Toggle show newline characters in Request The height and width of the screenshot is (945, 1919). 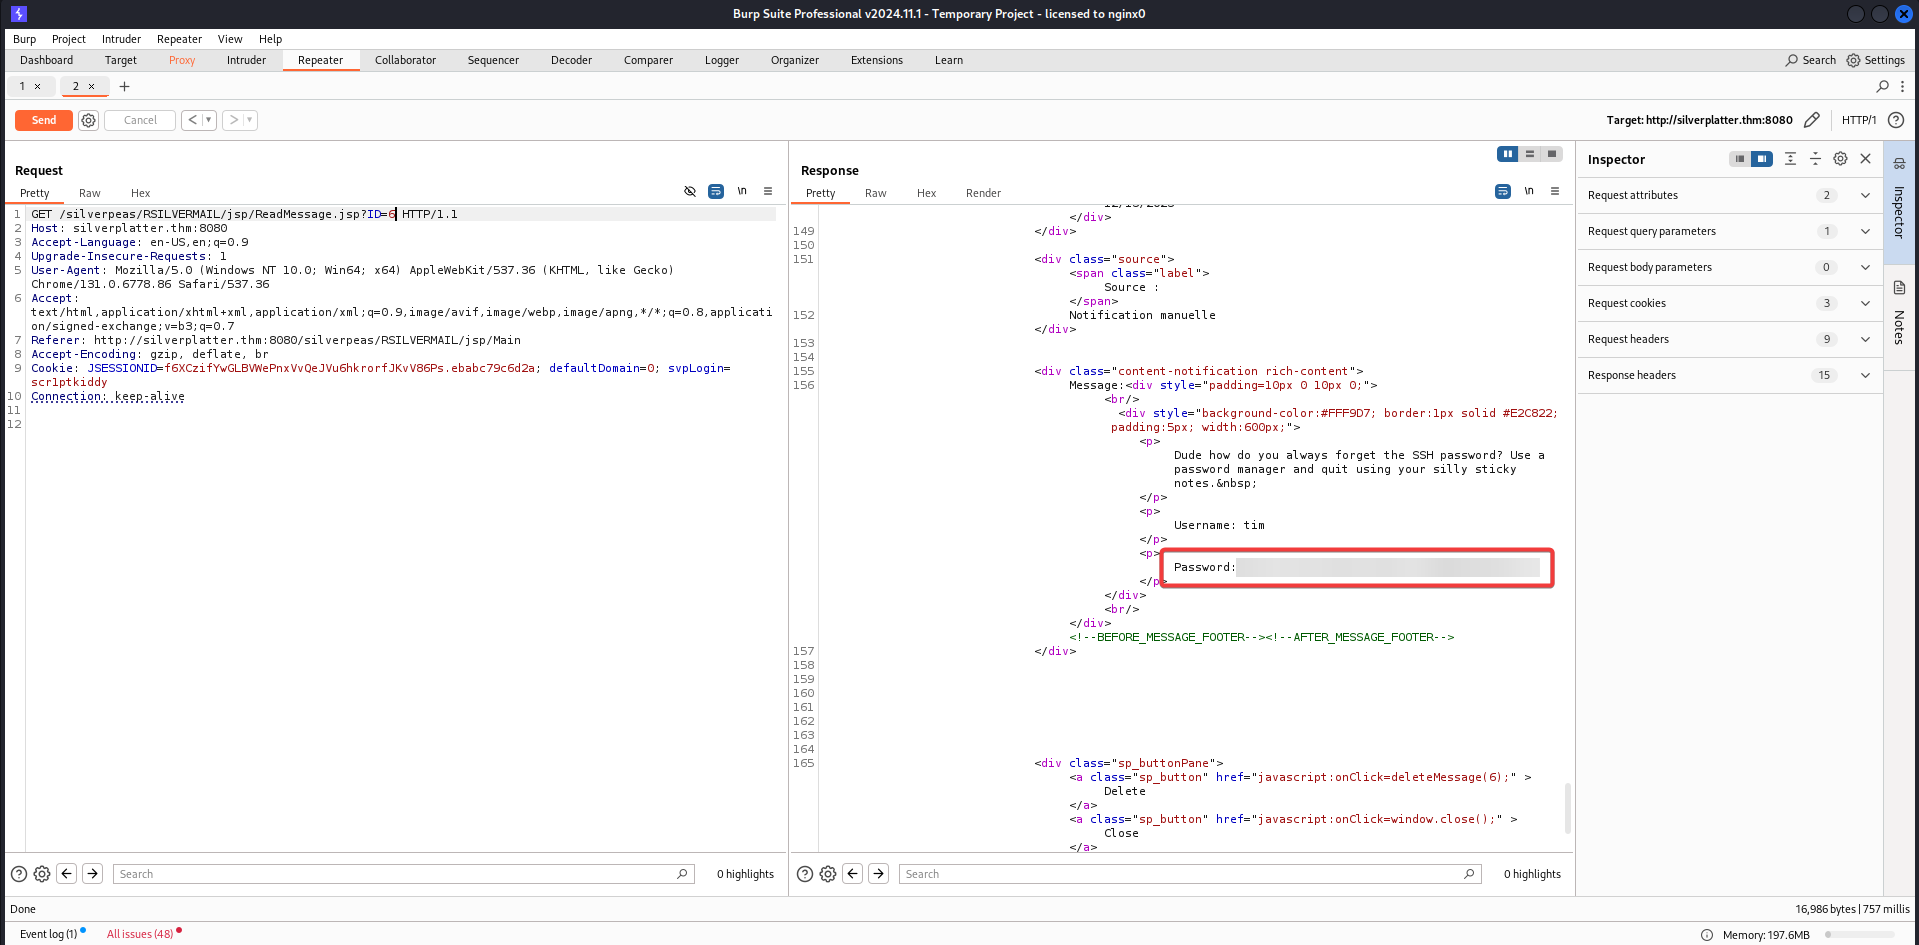pos(742,191)
